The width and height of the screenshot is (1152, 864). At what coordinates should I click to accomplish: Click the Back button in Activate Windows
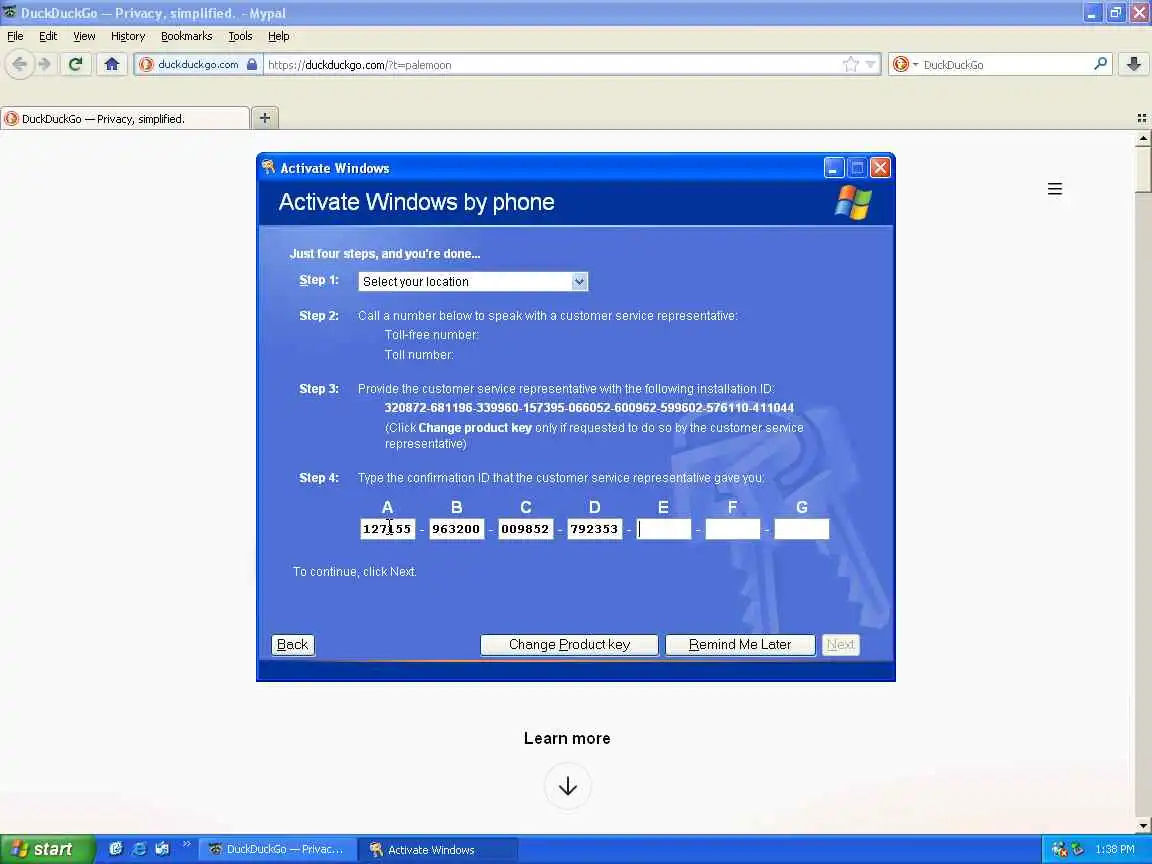(292, 645)
